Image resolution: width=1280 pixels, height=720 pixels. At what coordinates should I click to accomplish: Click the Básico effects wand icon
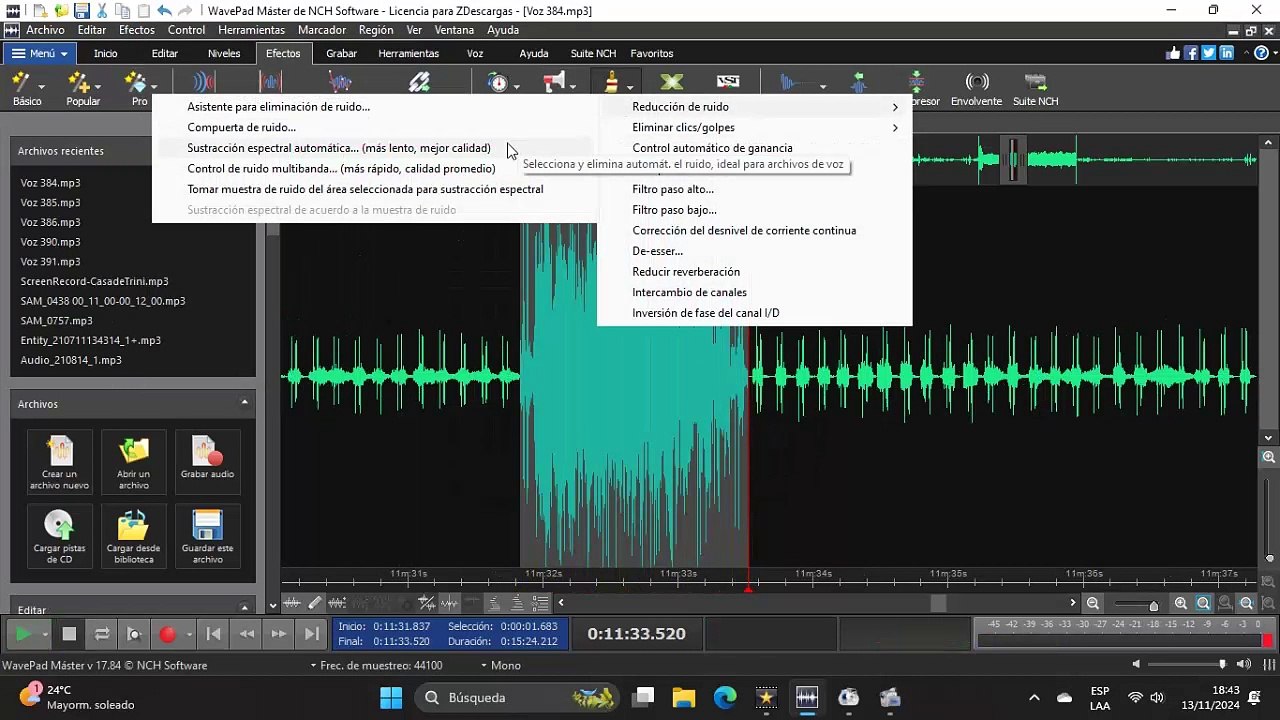(22, 82)
